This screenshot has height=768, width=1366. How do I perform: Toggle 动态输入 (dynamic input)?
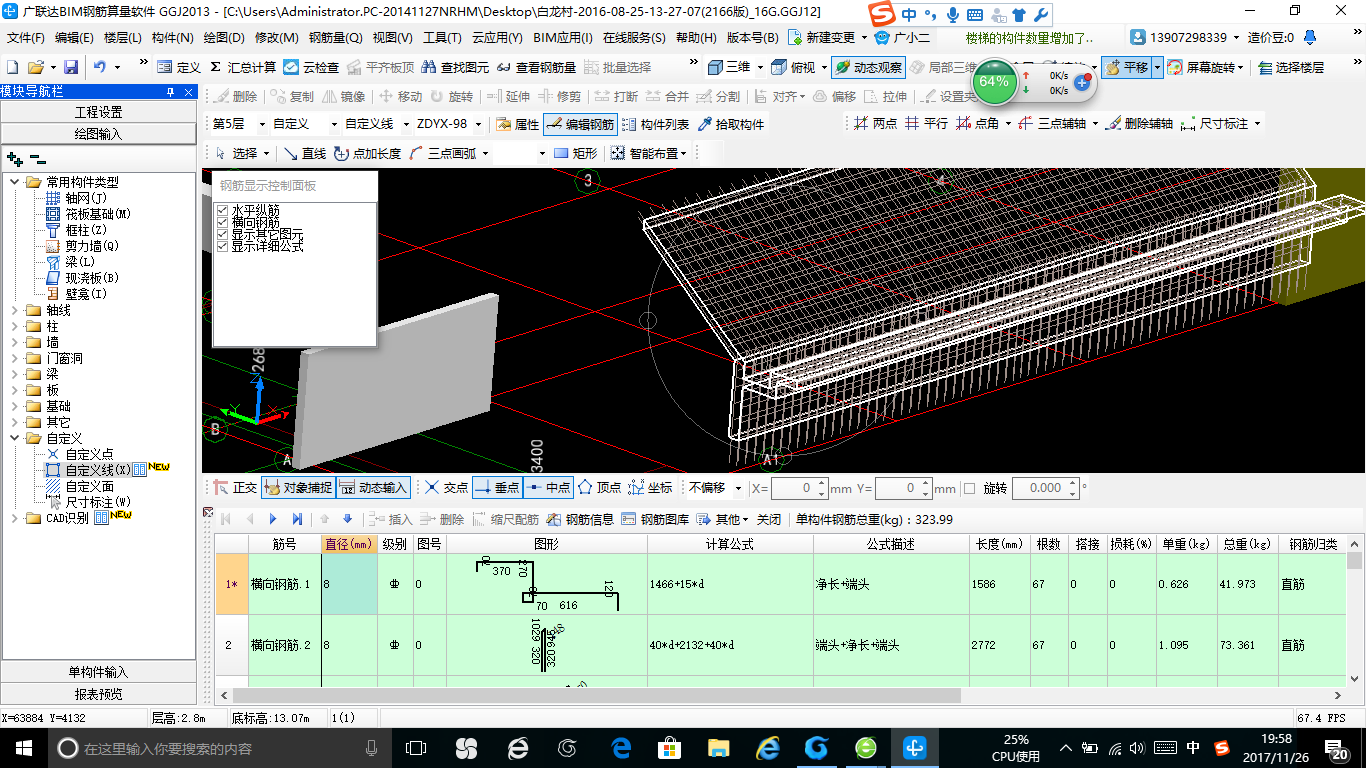click(x=373, y=488)
